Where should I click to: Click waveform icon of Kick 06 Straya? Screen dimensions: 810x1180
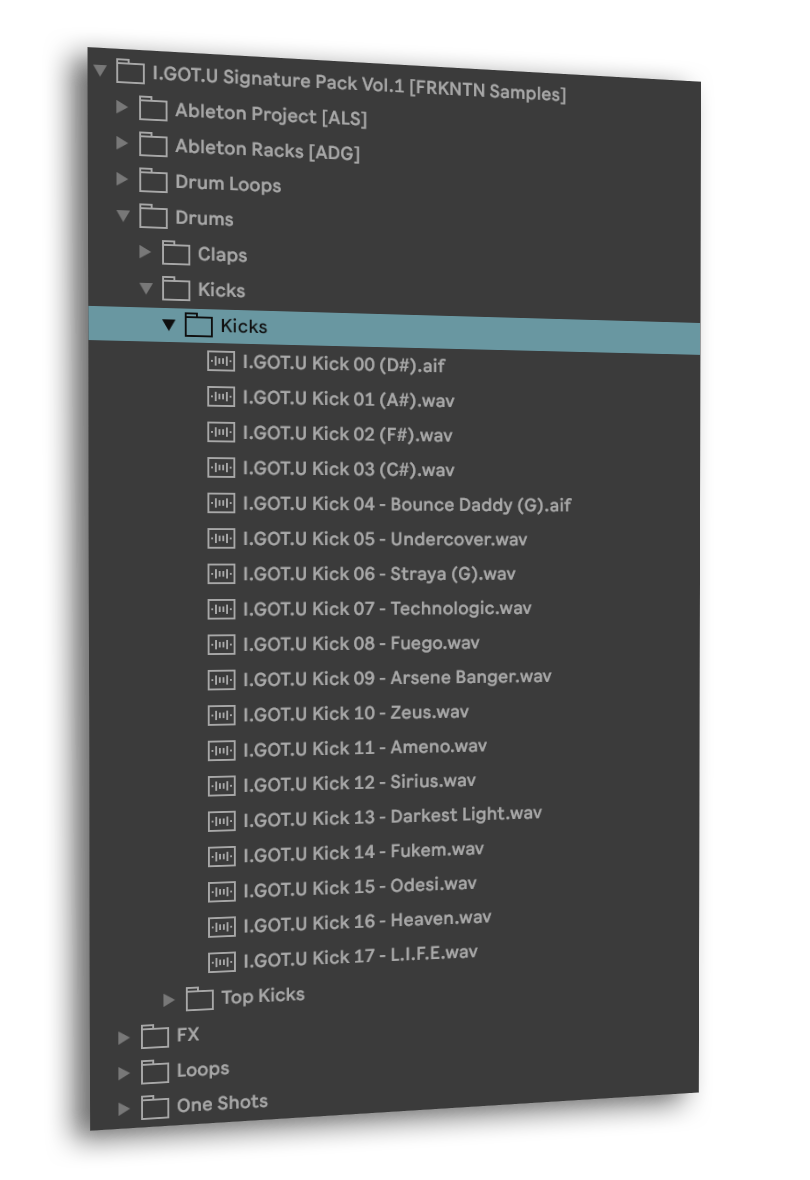click(221, 573)
